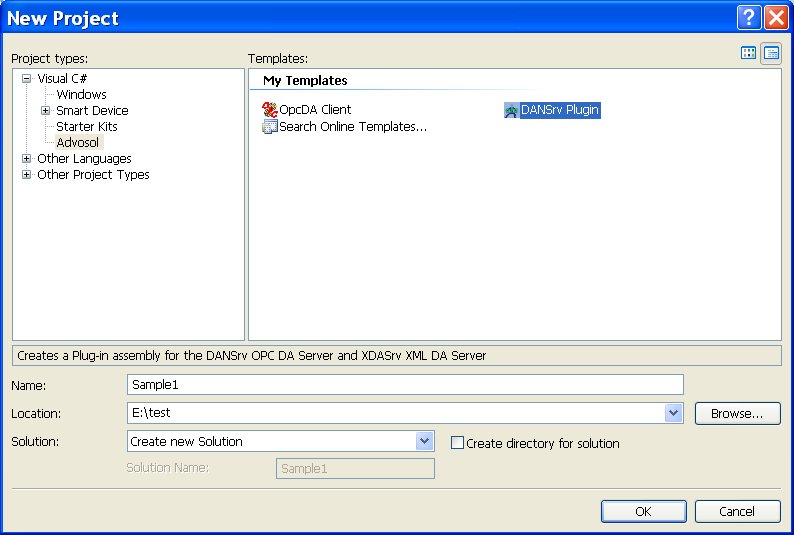Screen dimensions: 794x535
Task: Expand the Smart Device node
Action: pos(46,110)
